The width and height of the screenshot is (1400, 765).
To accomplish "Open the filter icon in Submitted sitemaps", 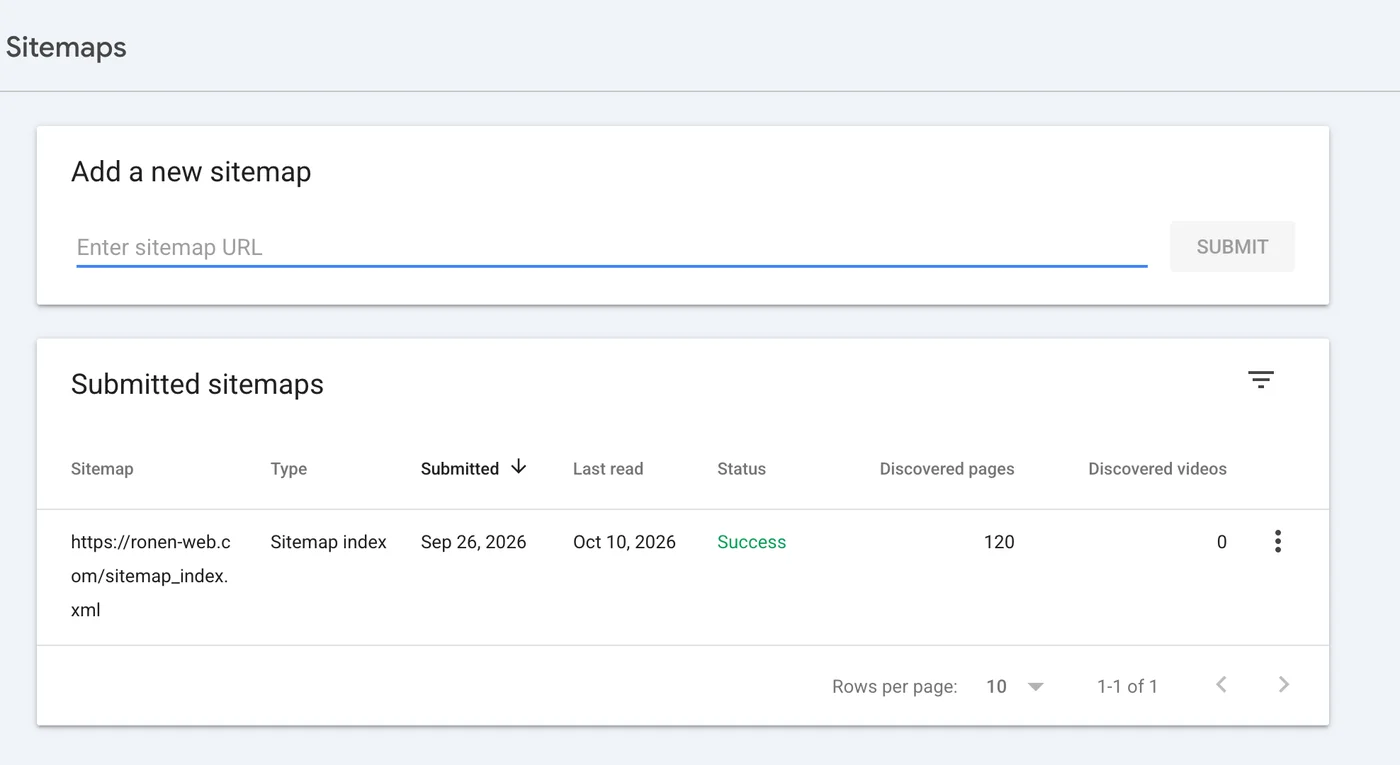I will coord(1260,380).
